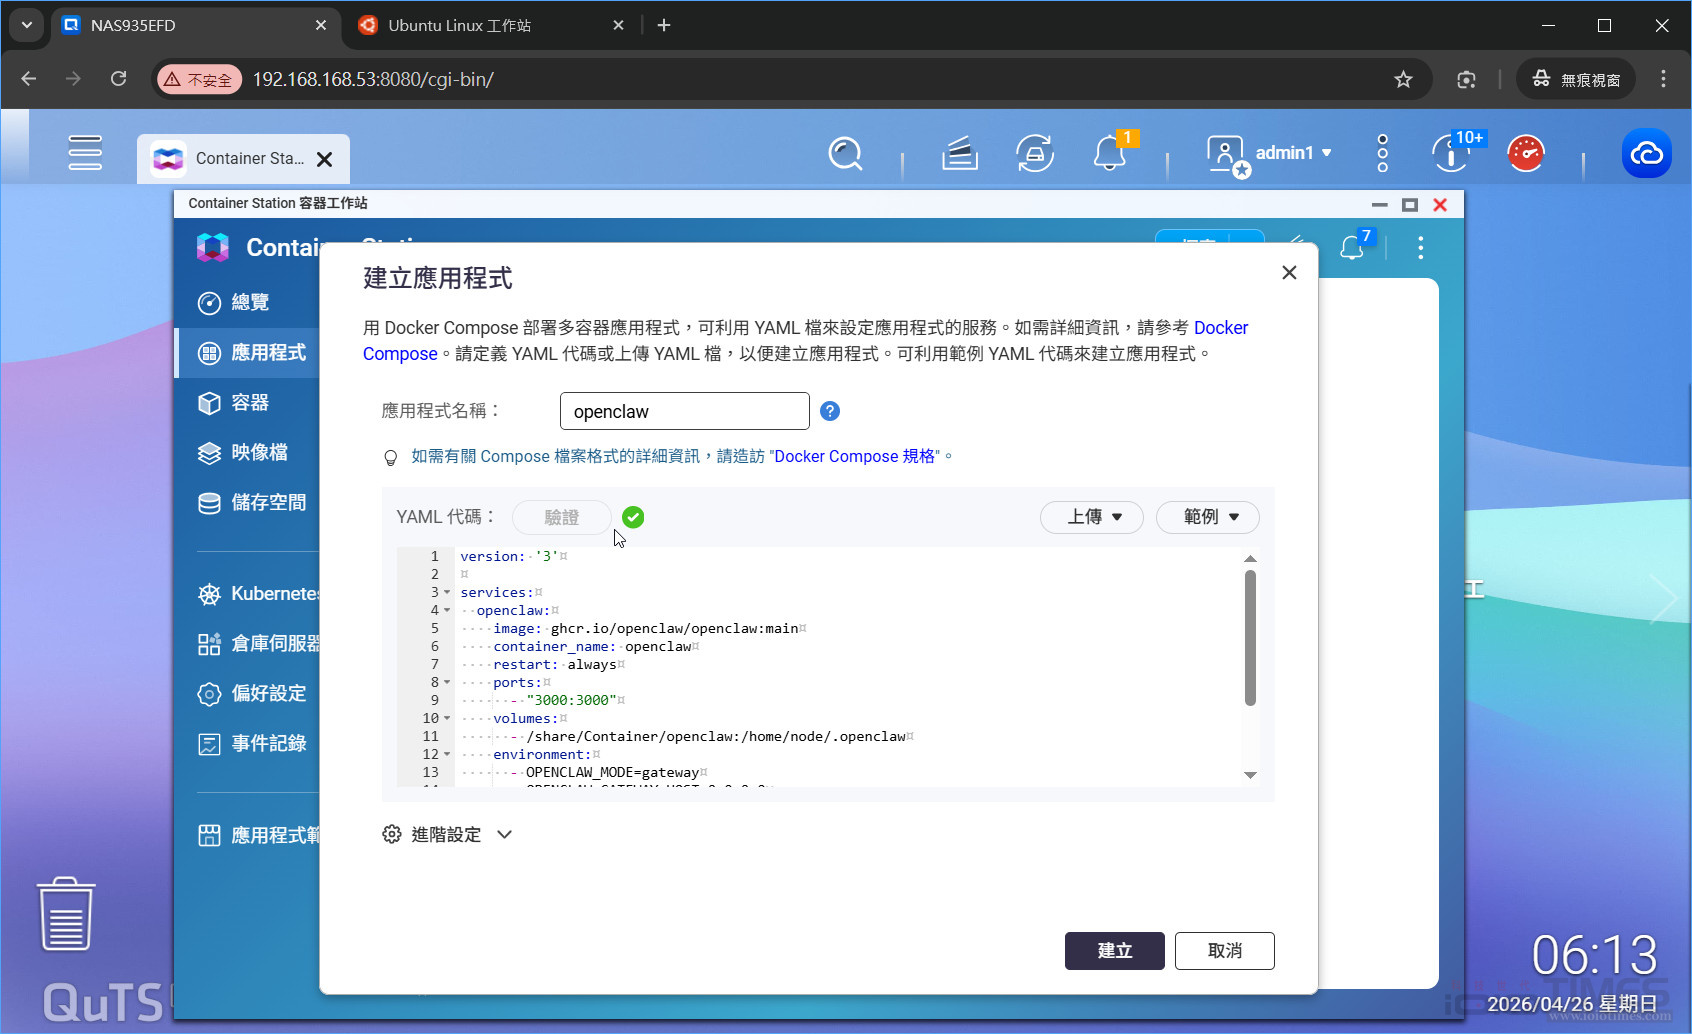The image size is (1692, 1034).
Task: Collapse the ports section fold arrow on line 8
Action: coord(447,683)
